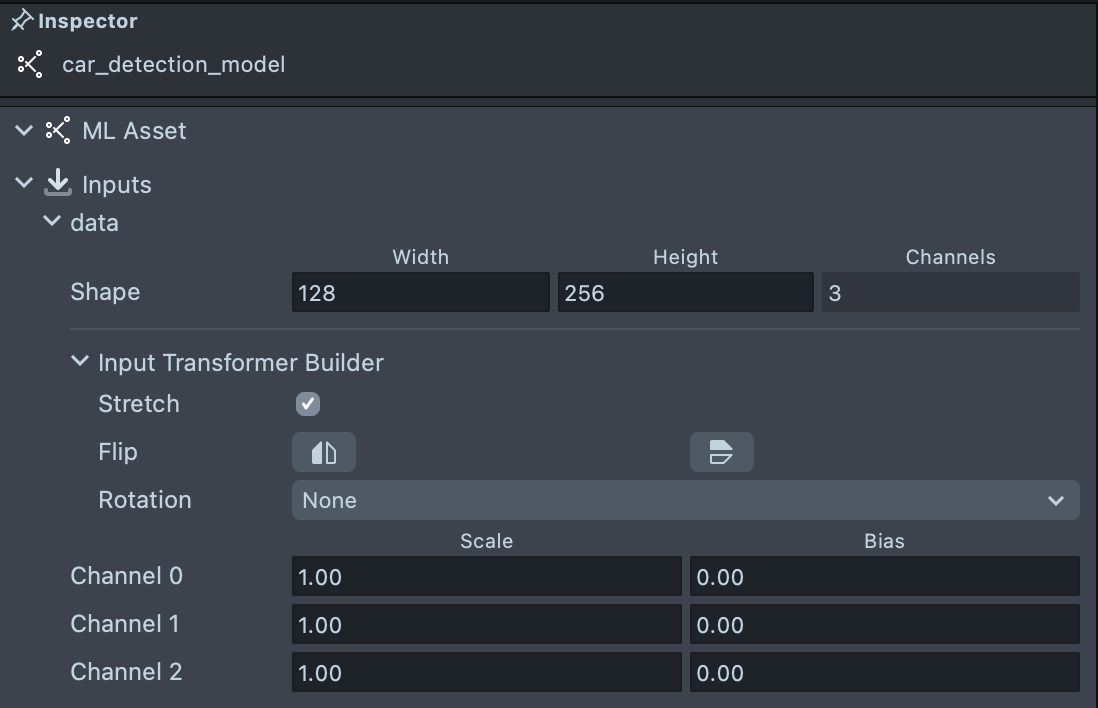Collapse the data input group
The width and height of the screenshot is (1098, 708).
tap(52, 222)
